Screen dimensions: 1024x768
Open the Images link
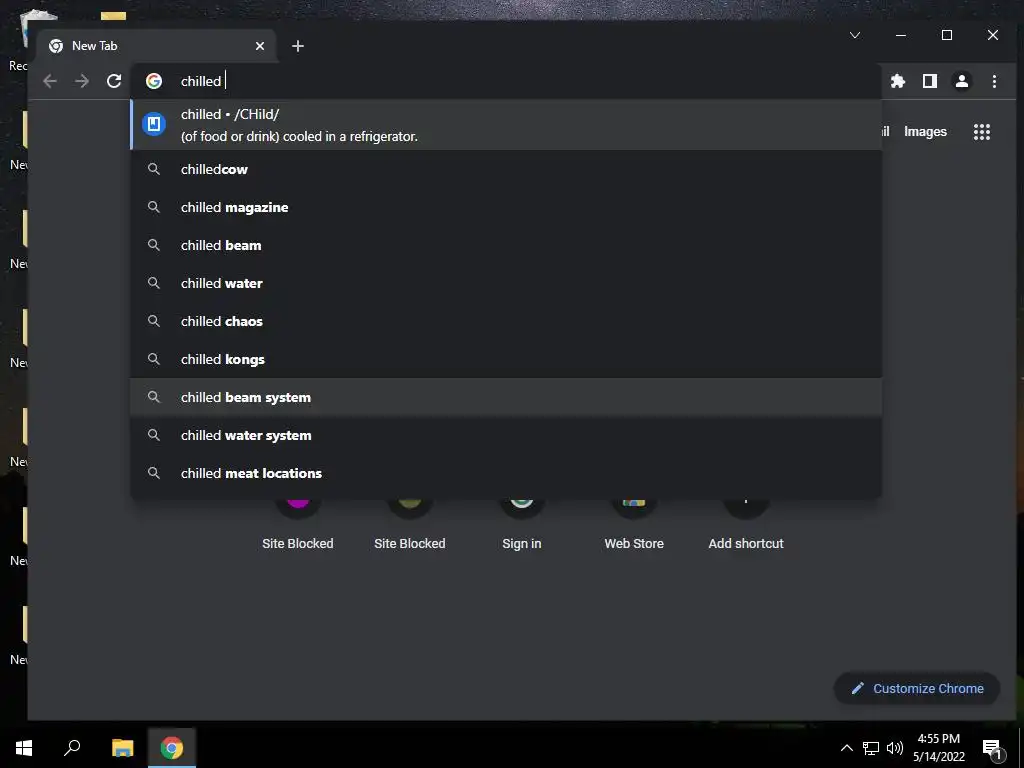tap(925, 131)
